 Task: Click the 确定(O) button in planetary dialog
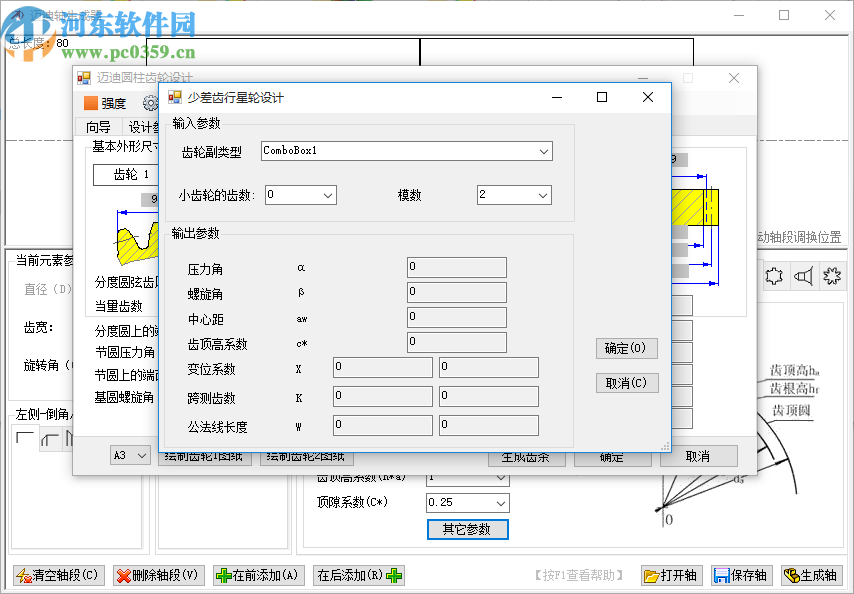click(626, 349)
